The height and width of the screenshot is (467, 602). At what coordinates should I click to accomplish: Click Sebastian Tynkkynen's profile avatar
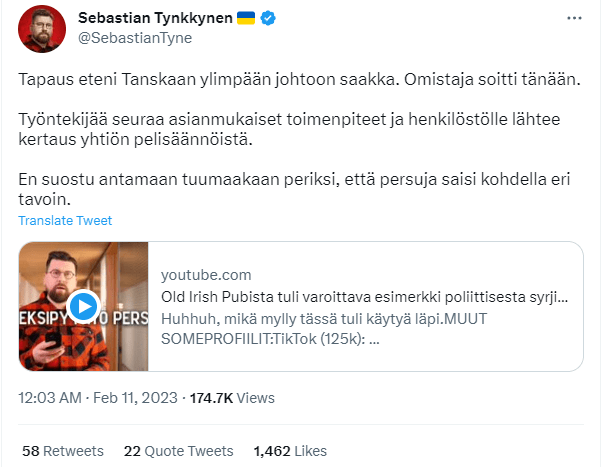pos(43,30)
